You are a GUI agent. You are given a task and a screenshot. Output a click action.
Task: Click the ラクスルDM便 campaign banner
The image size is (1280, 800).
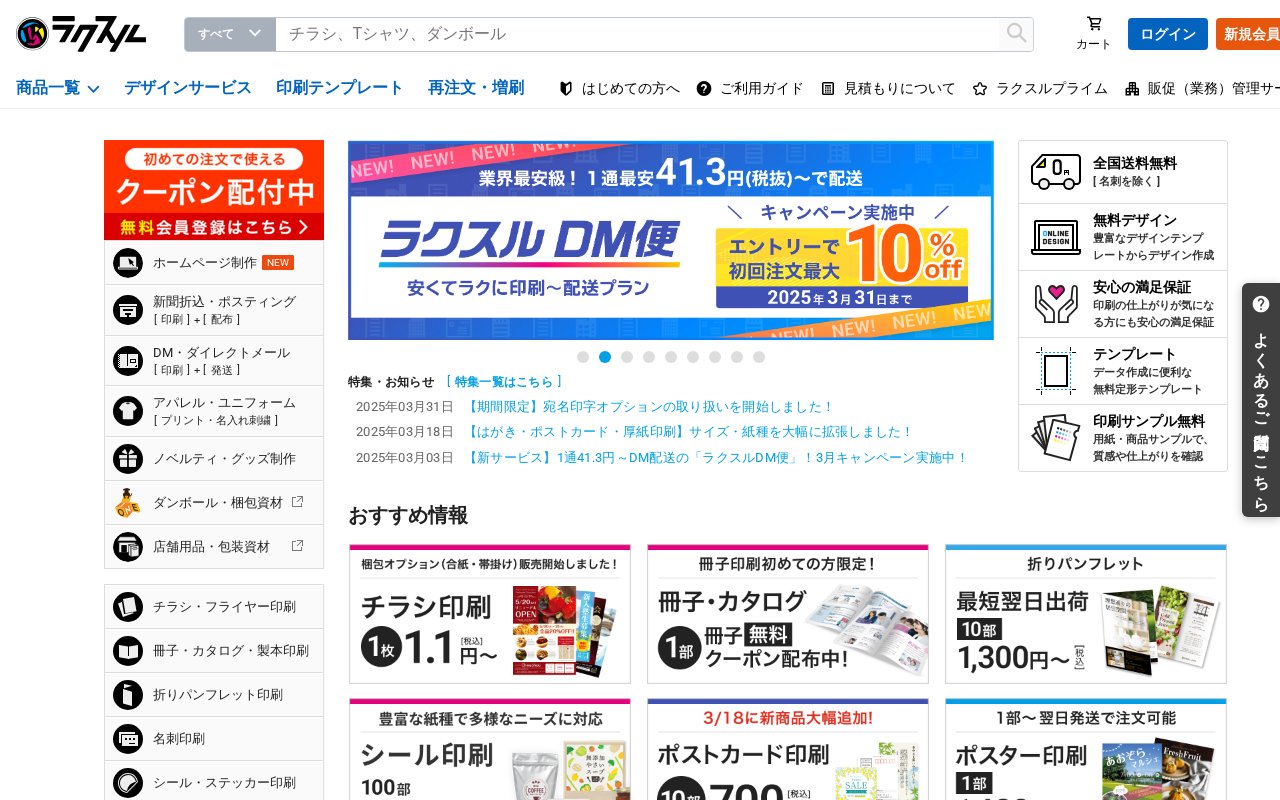(671, 240)
